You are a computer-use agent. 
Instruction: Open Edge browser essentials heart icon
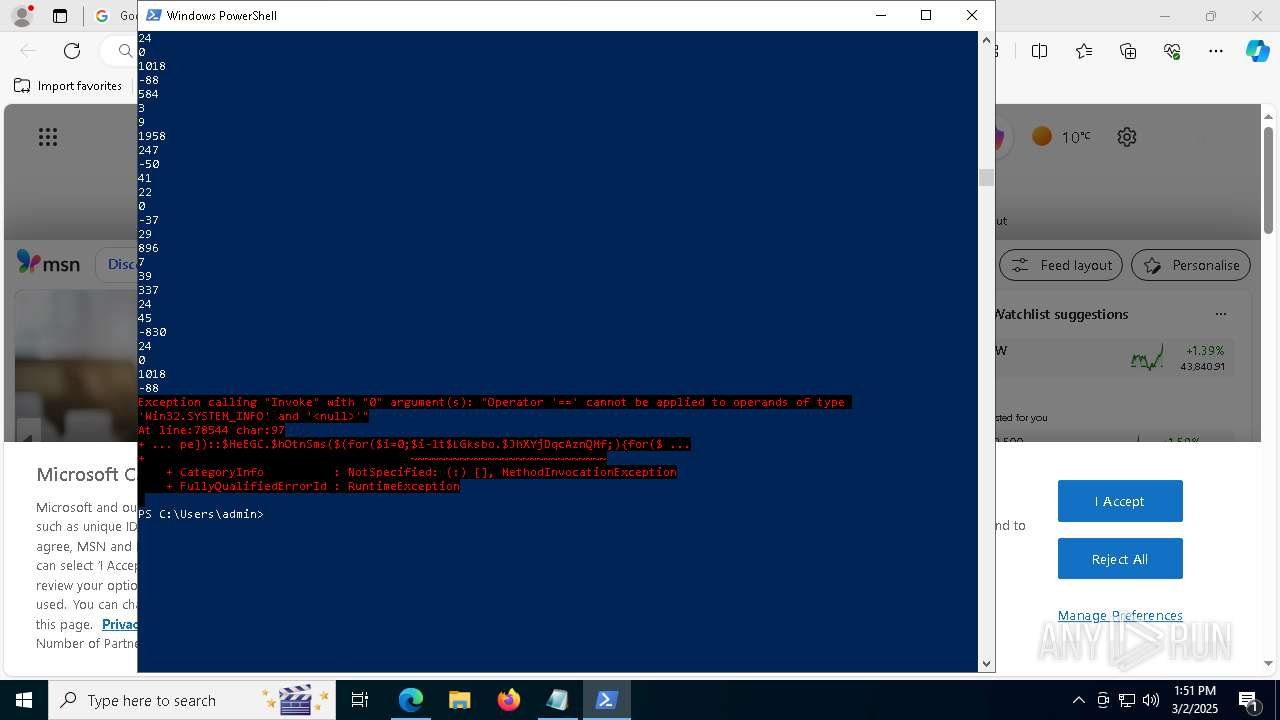[x=1172, y=51]
